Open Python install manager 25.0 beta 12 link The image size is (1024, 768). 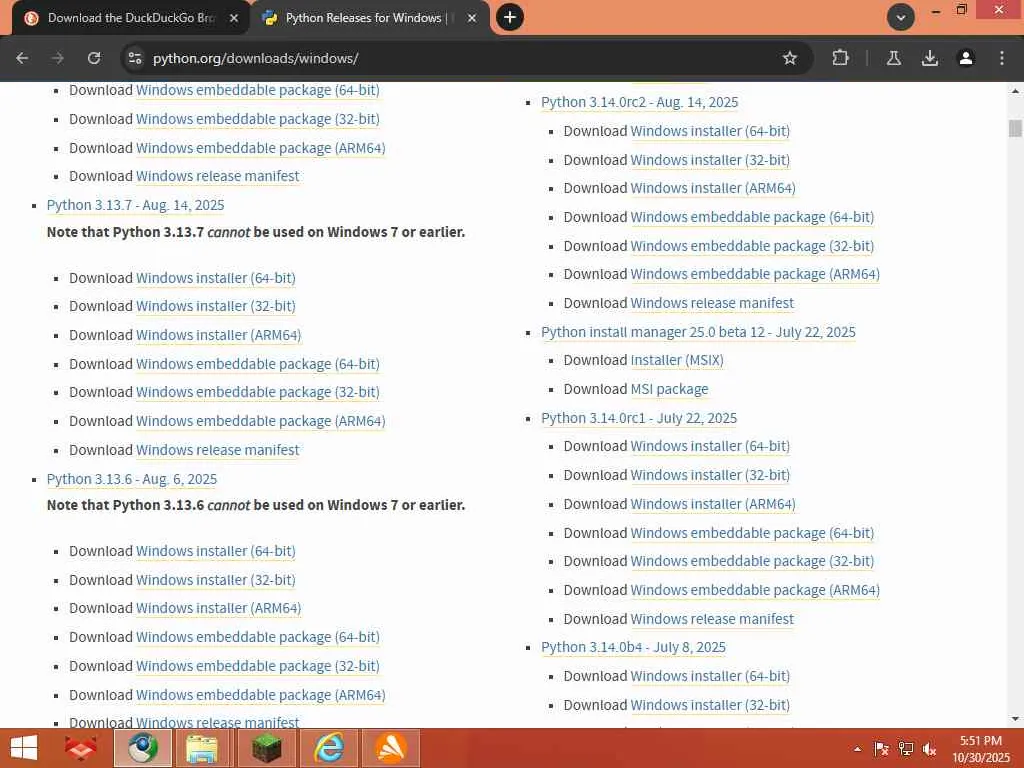[x=698, y=332]
